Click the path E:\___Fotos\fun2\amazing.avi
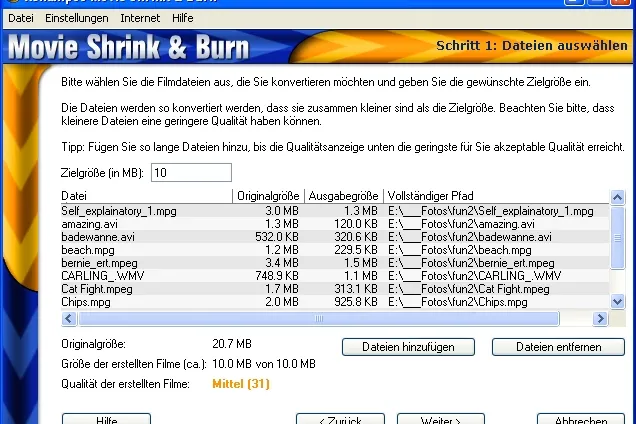This screenshot has height=424, width=636. tap(461, 224)
